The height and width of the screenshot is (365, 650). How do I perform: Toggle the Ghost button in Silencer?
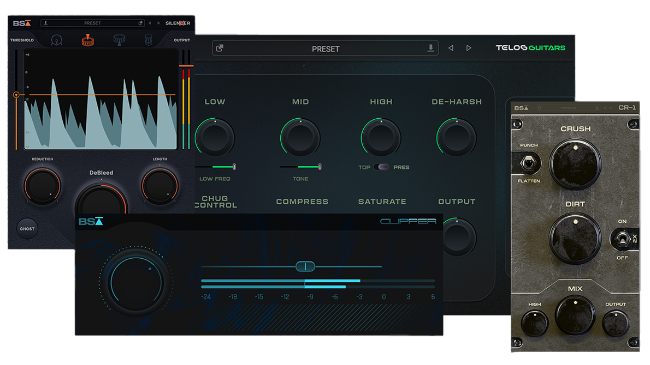(x=27, y=229)
